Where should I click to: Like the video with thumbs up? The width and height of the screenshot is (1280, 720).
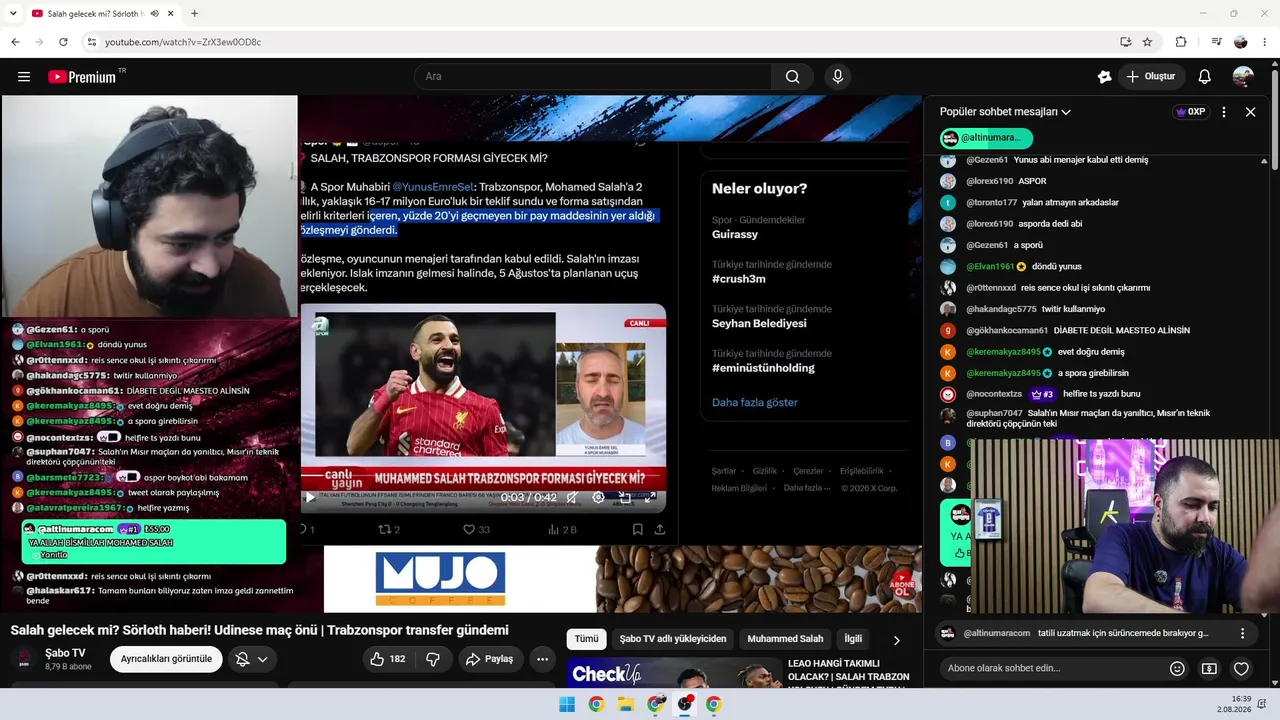[x=387, y=659]
